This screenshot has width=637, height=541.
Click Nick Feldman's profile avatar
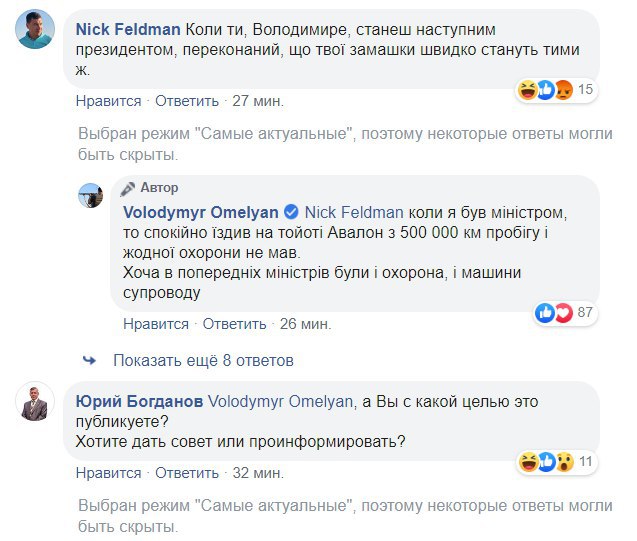coord(35,29)
